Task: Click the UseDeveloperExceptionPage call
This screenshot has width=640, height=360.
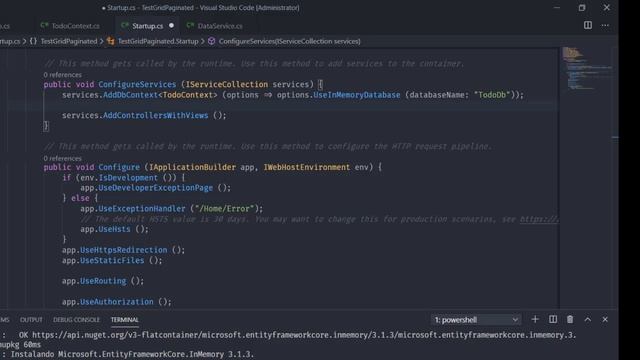Action: (156, 188)
